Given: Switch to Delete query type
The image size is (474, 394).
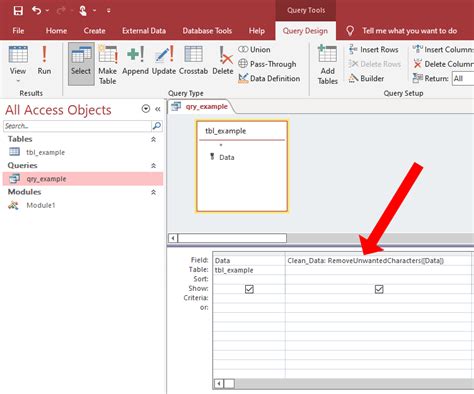Looking at the screenshot, I should (223, 60).
